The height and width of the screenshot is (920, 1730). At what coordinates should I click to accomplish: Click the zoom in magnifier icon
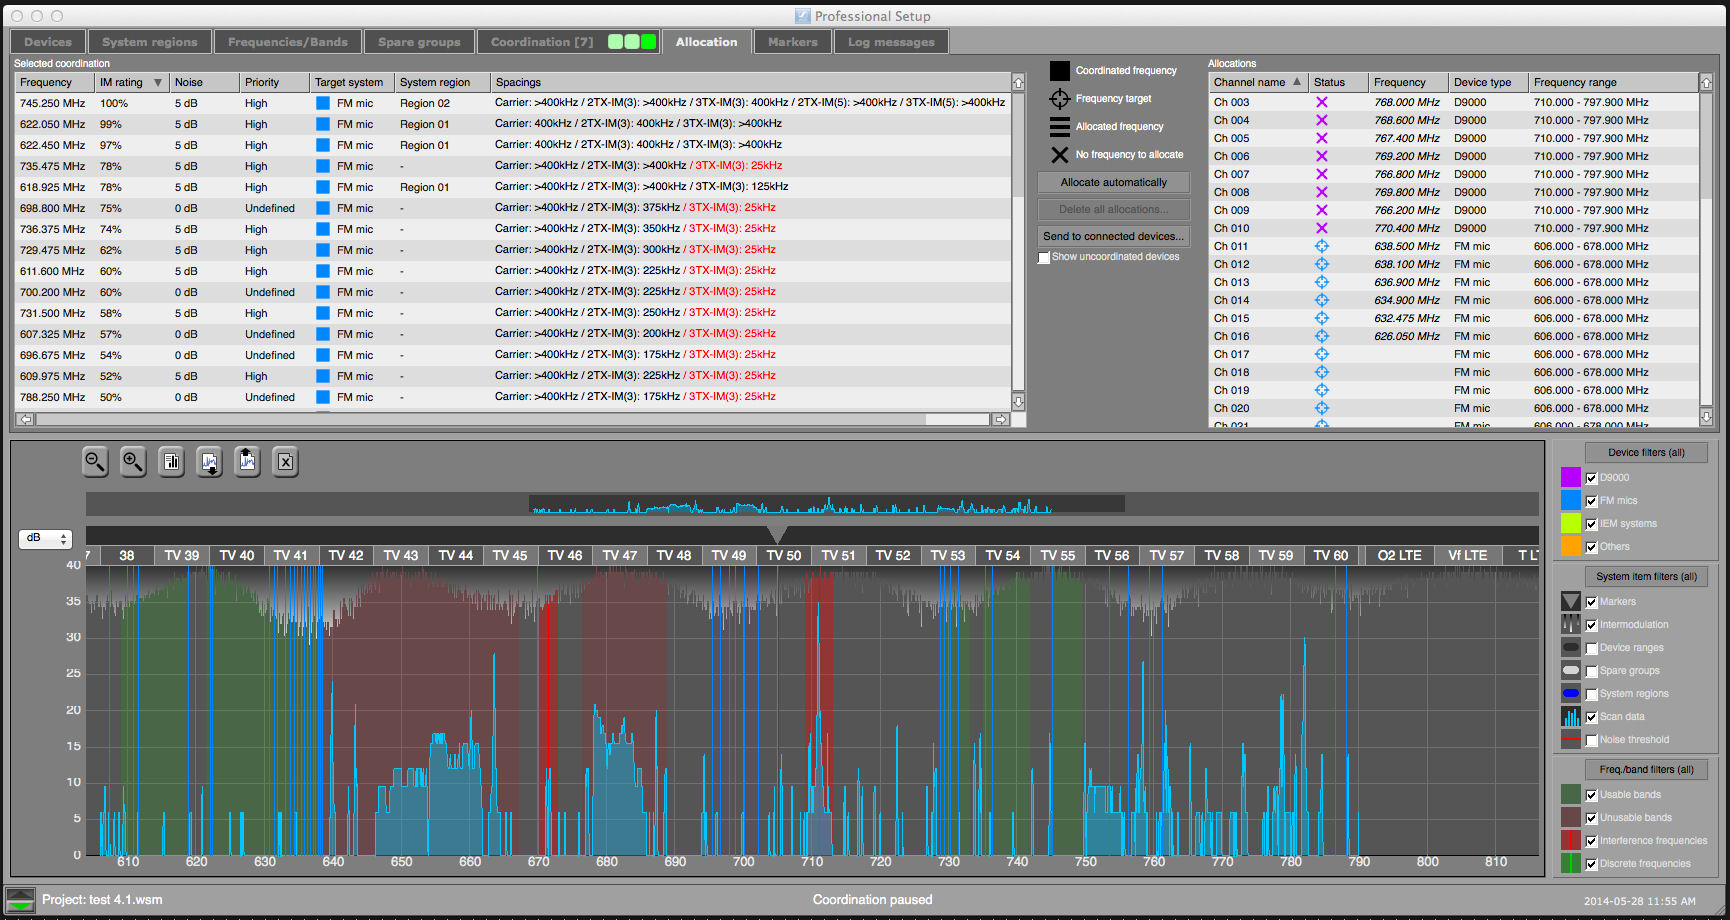point(133,461)
